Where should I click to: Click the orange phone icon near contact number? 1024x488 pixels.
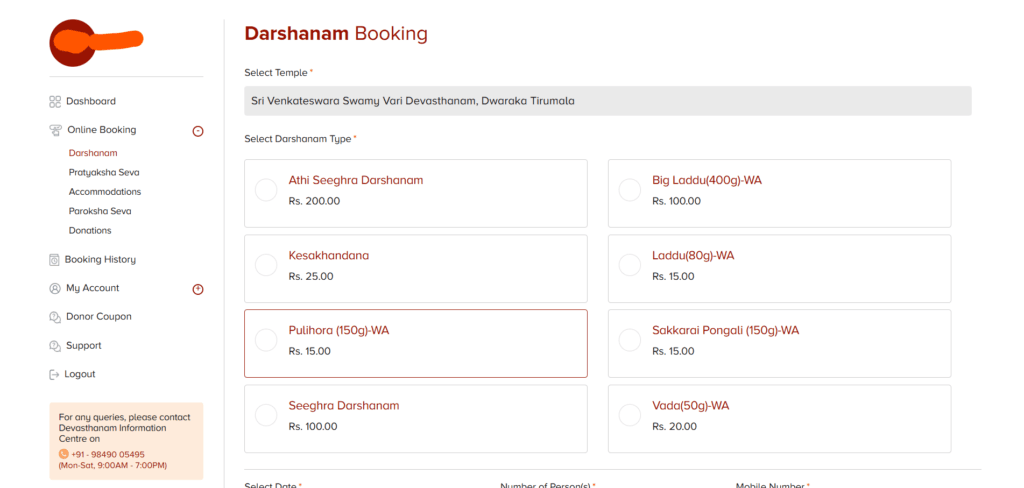coord(63,454)
